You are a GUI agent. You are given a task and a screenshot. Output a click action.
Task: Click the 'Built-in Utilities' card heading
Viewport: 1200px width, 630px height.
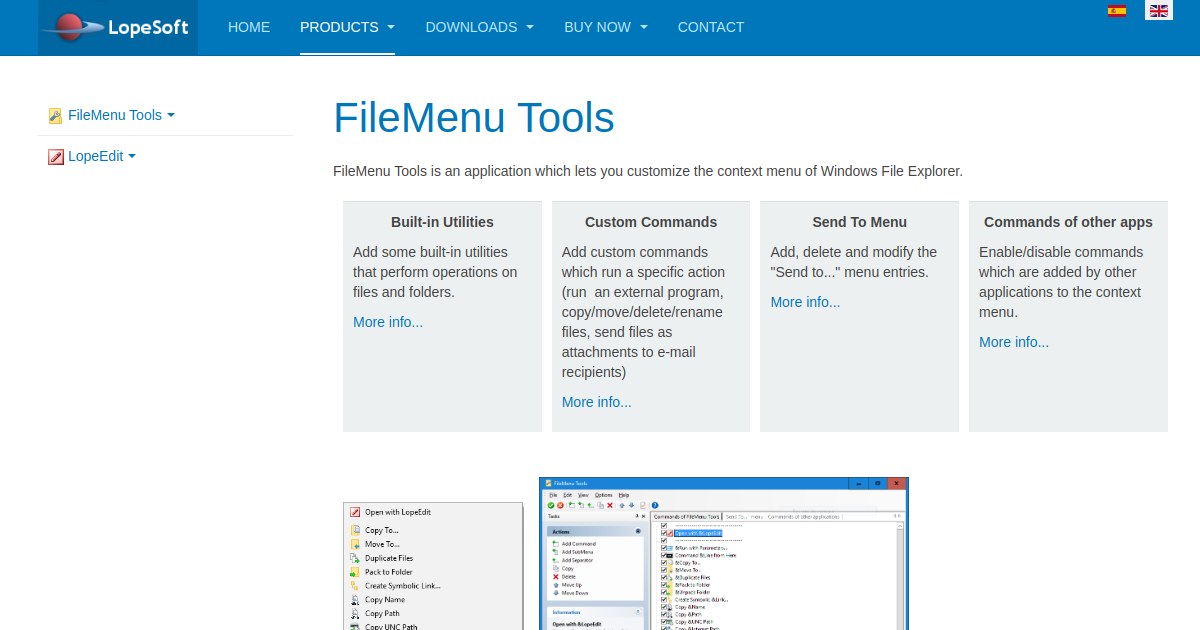(442, 222)
